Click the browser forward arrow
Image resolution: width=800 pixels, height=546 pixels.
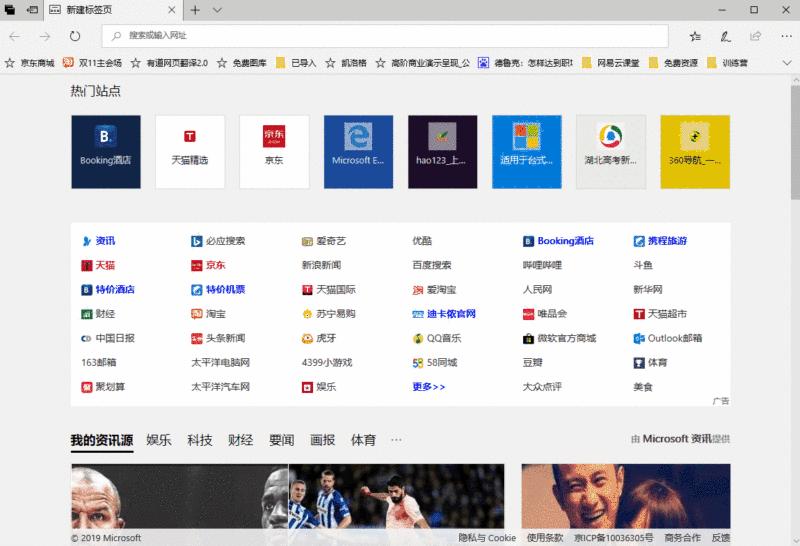tap(45, 36)
